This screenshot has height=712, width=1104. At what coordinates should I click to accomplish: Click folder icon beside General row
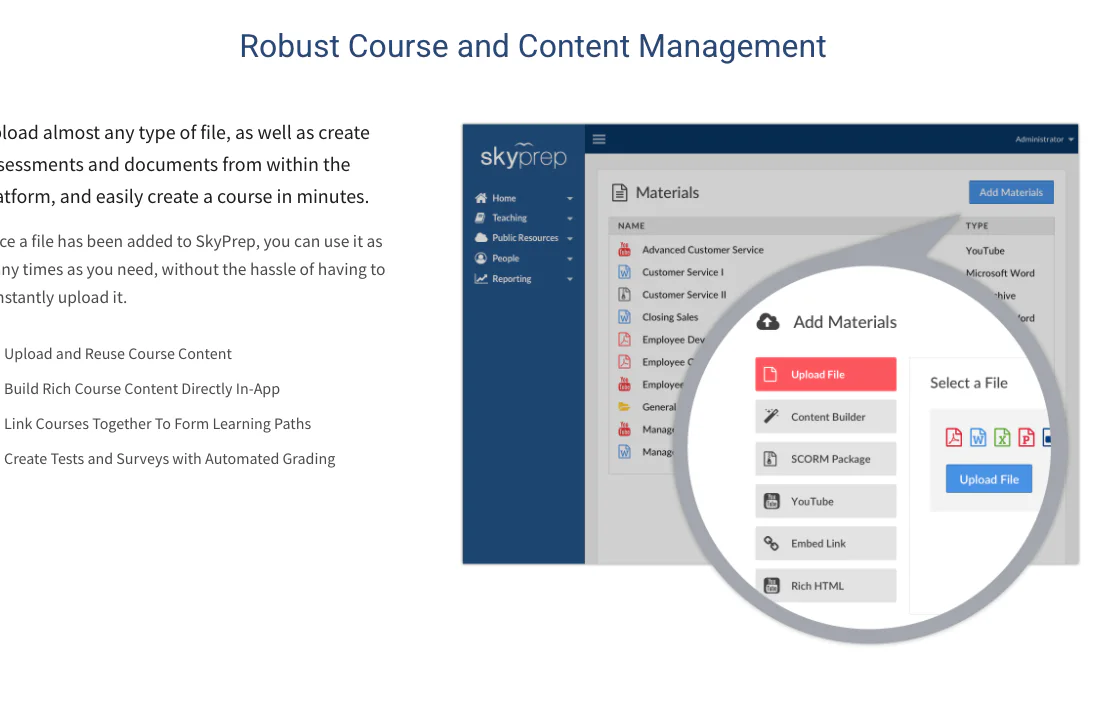click(x=624, y=406)
